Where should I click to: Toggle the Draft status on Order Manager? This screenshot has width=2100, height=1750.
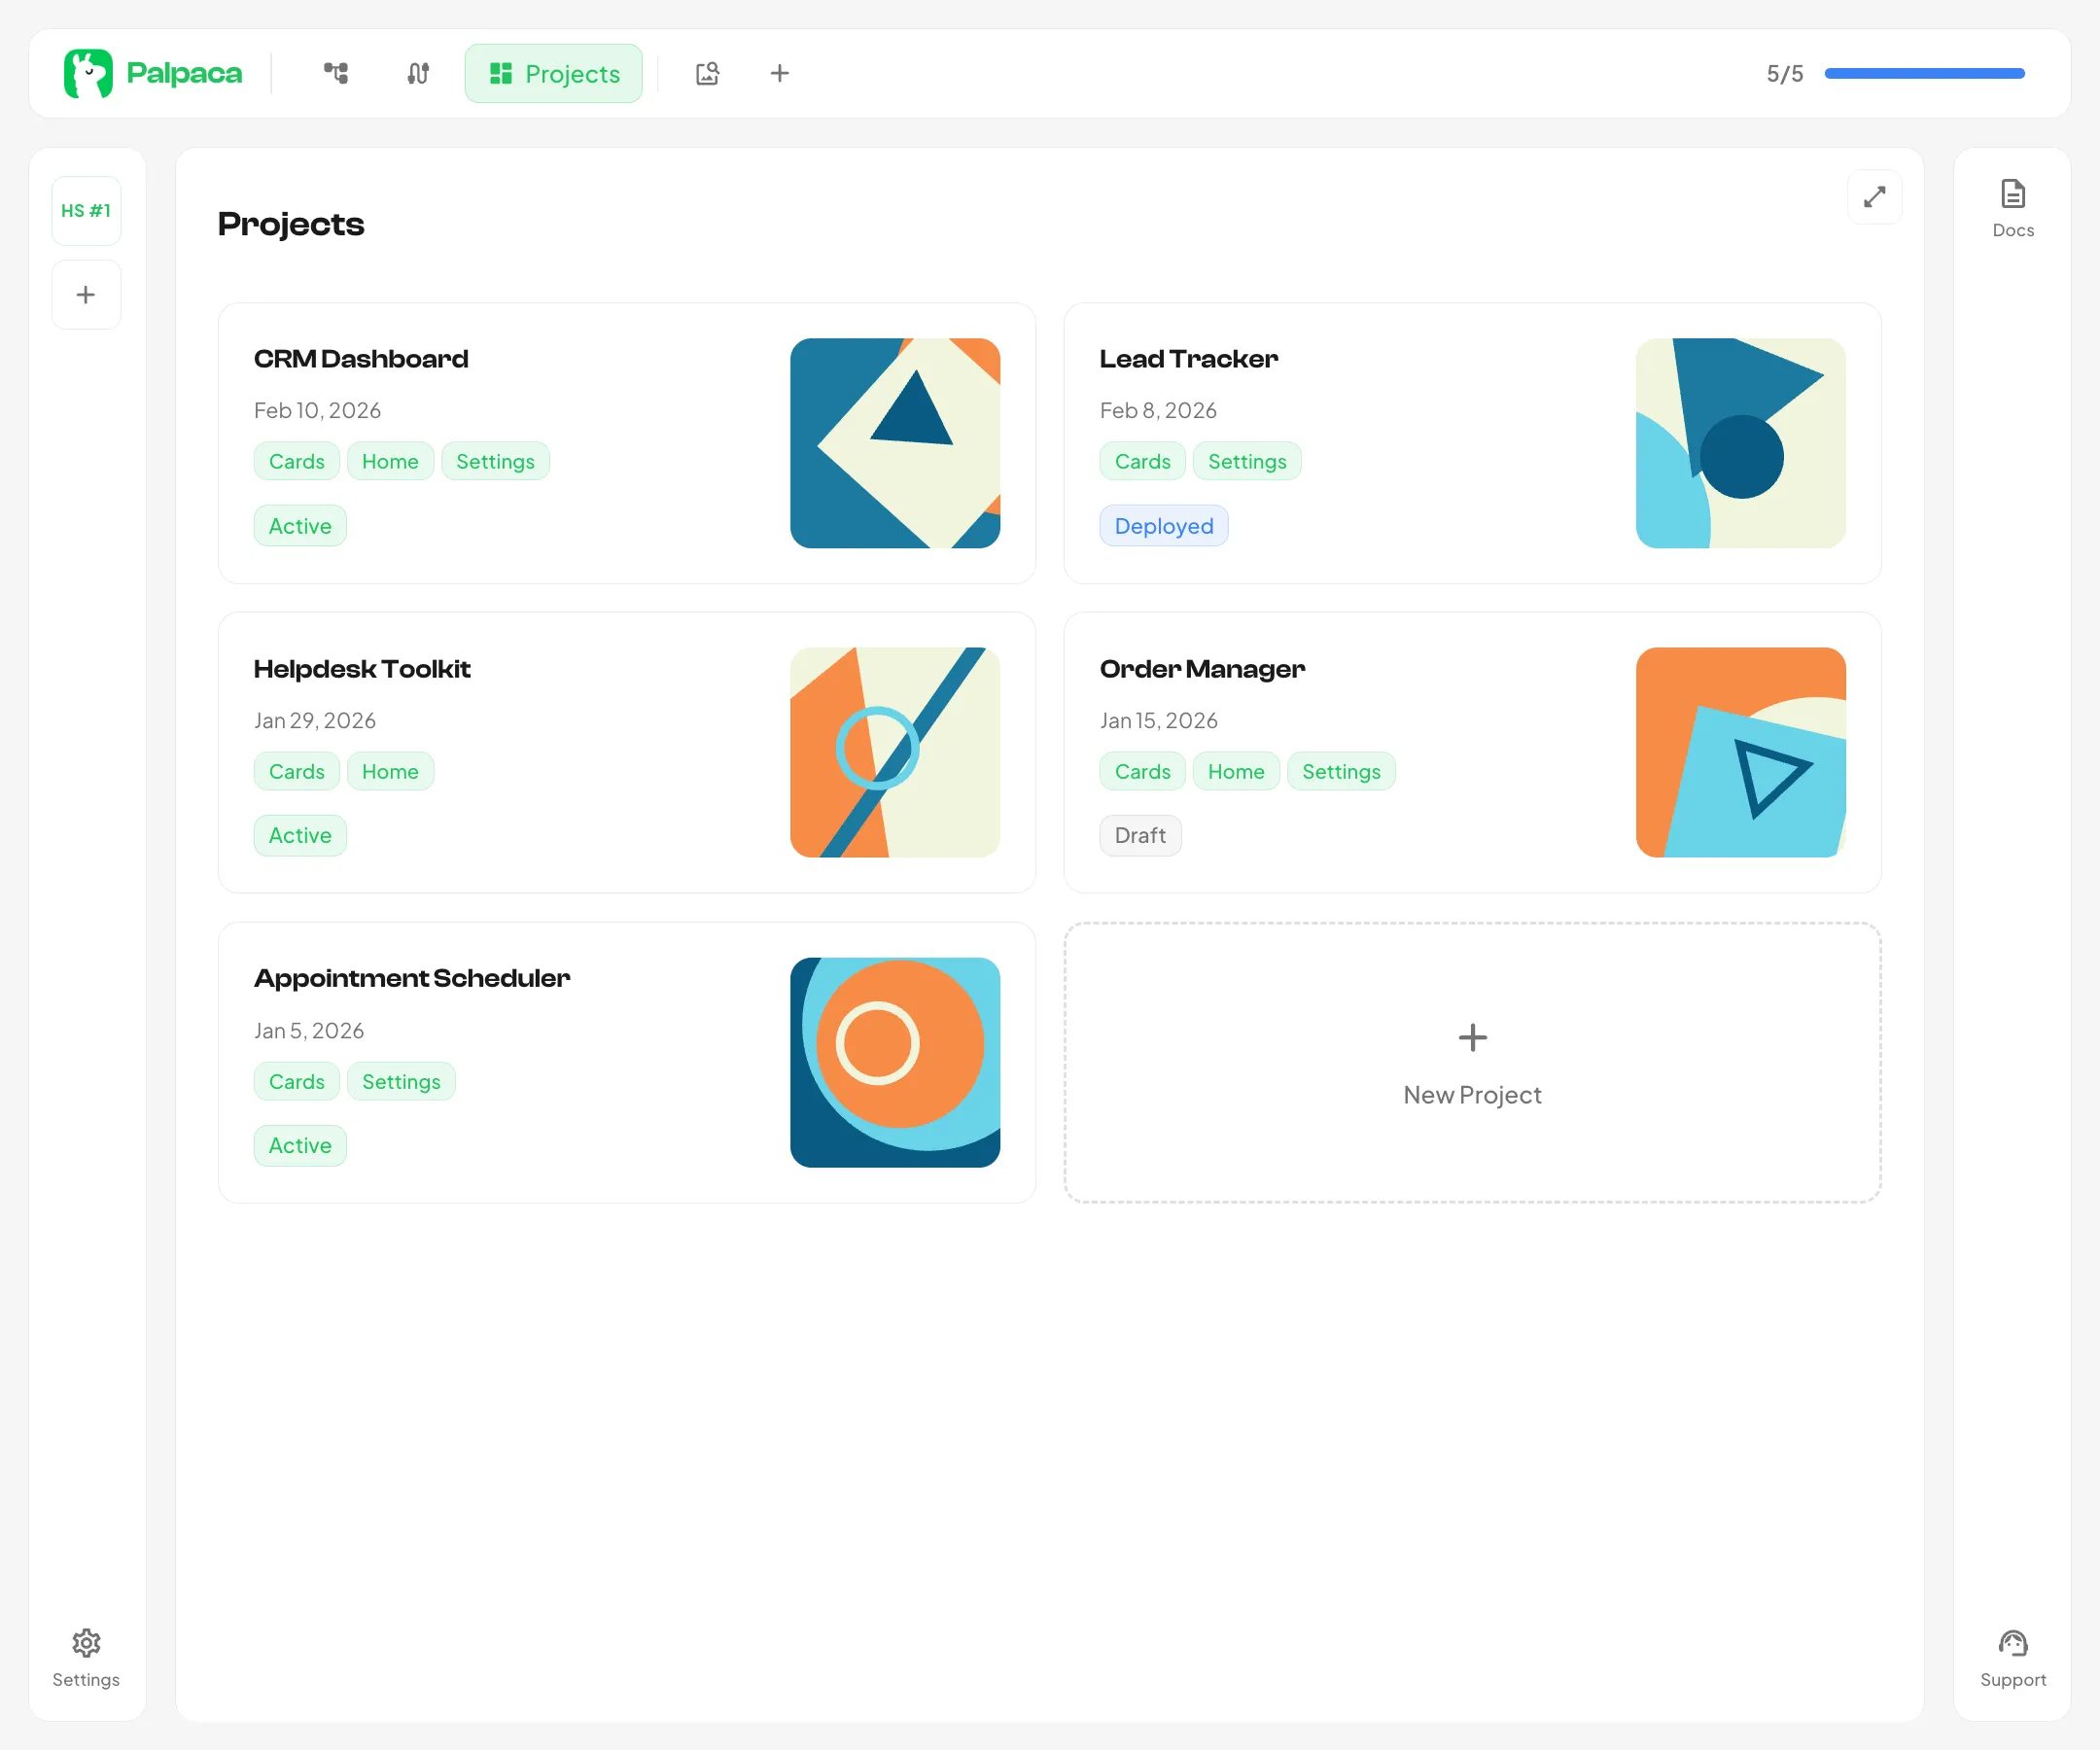tap(1139, 835)
